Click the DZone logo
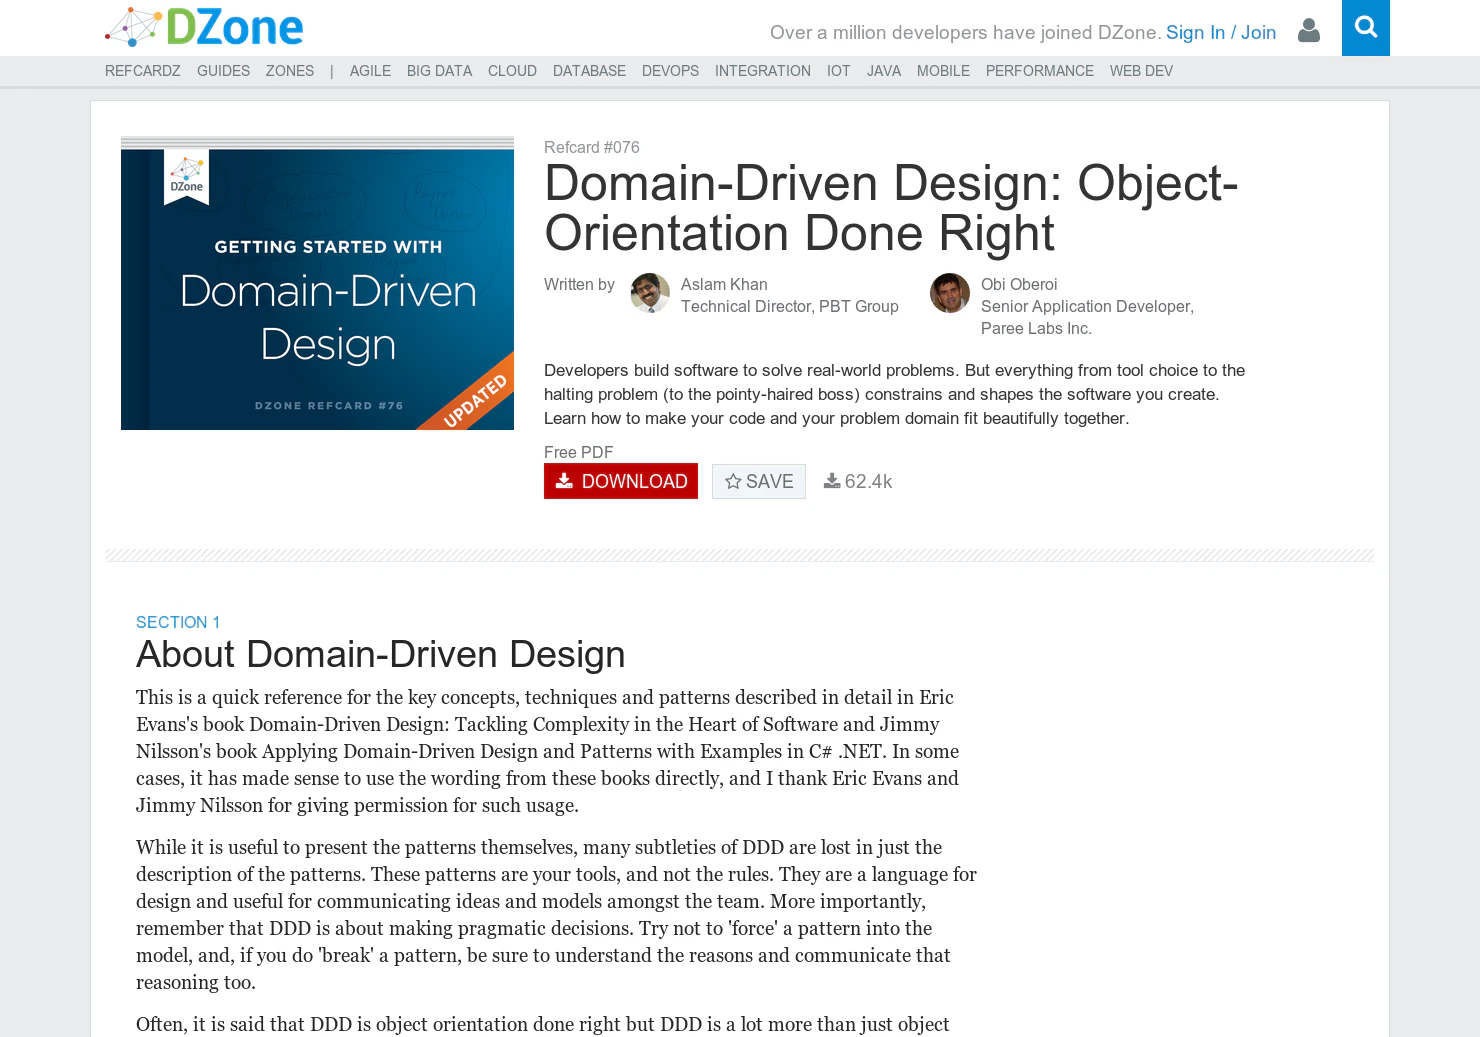1480x1037 pixels. 204,27
